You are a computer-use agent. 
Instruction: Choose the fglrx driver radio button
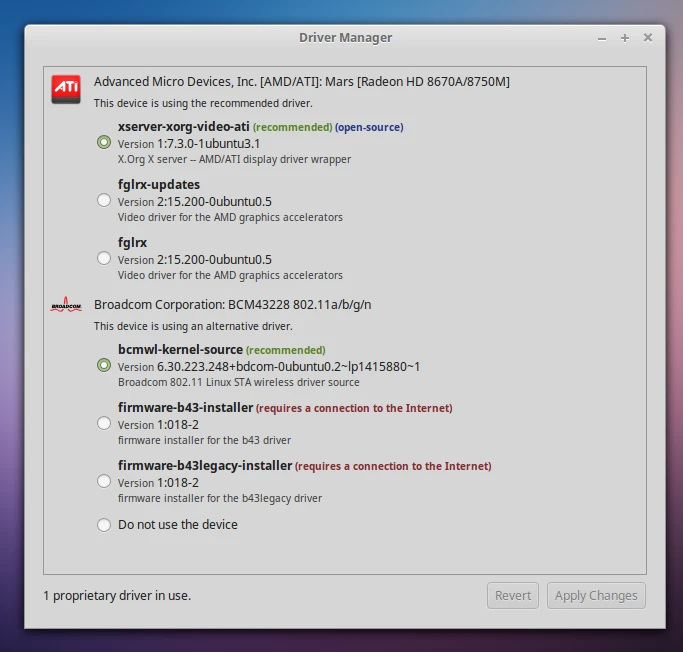104,258
